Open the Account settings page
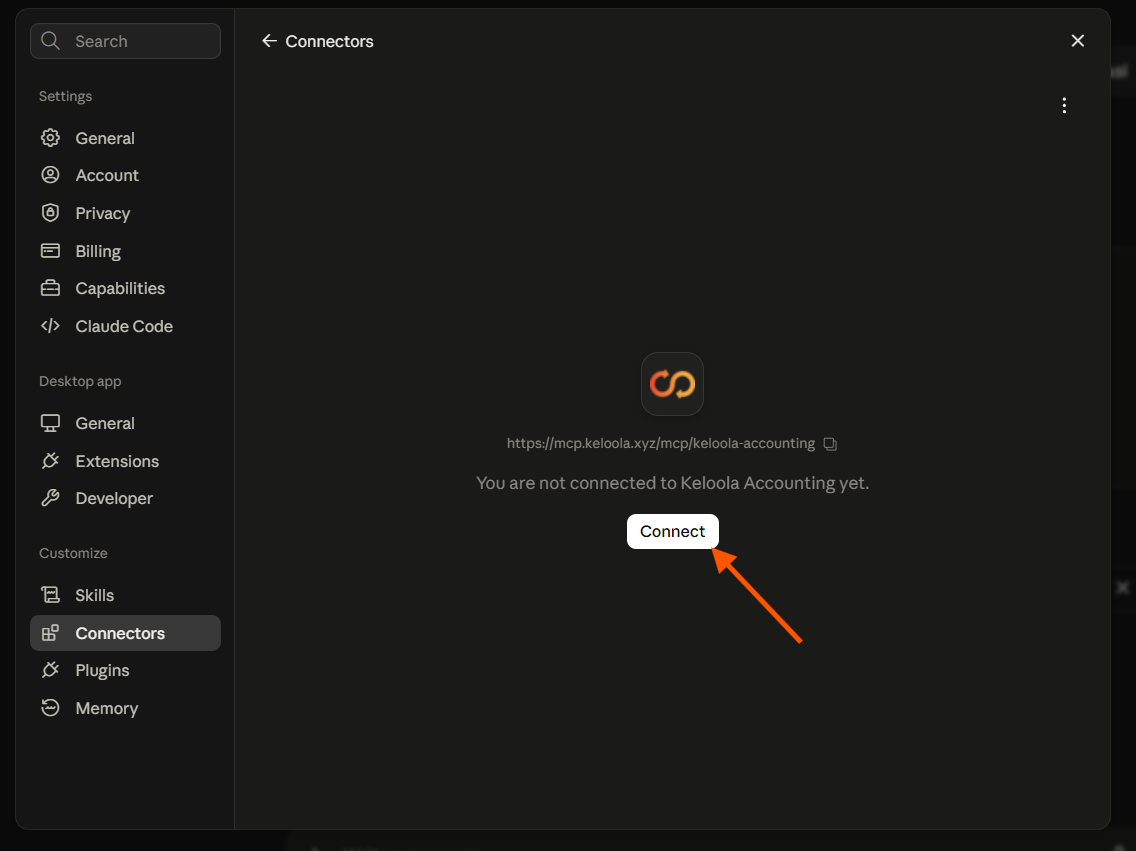This screenshot has width=1136, height=851. point(125,175)
